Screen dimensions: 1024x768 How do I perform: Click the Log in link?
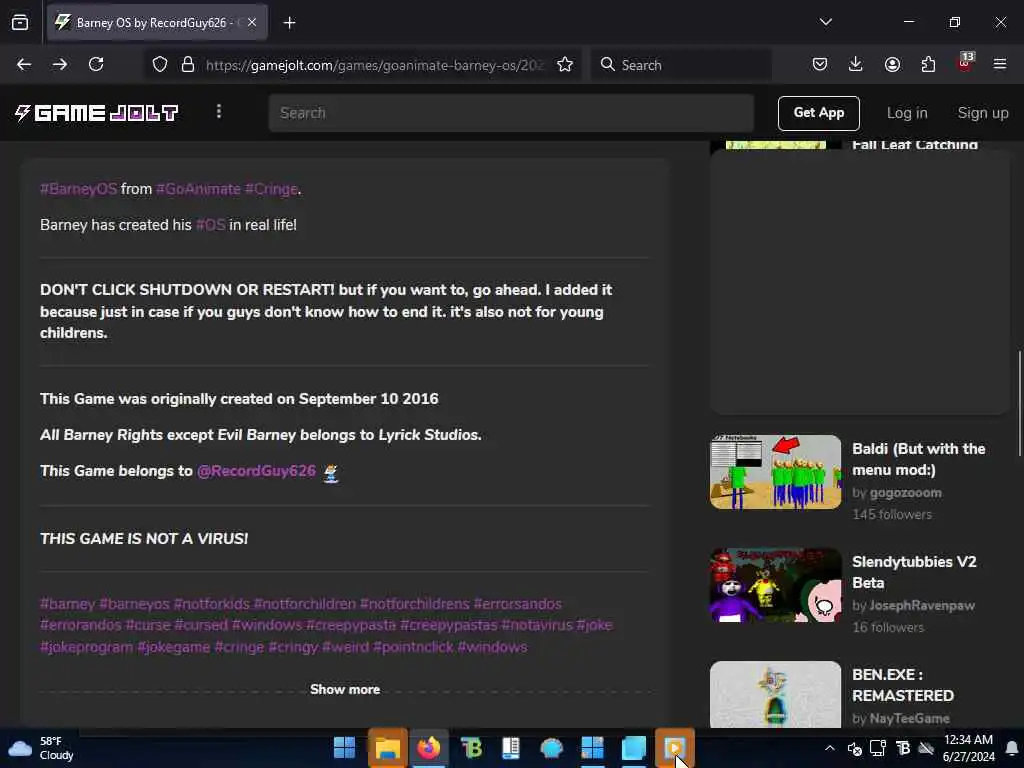point(907,113)
